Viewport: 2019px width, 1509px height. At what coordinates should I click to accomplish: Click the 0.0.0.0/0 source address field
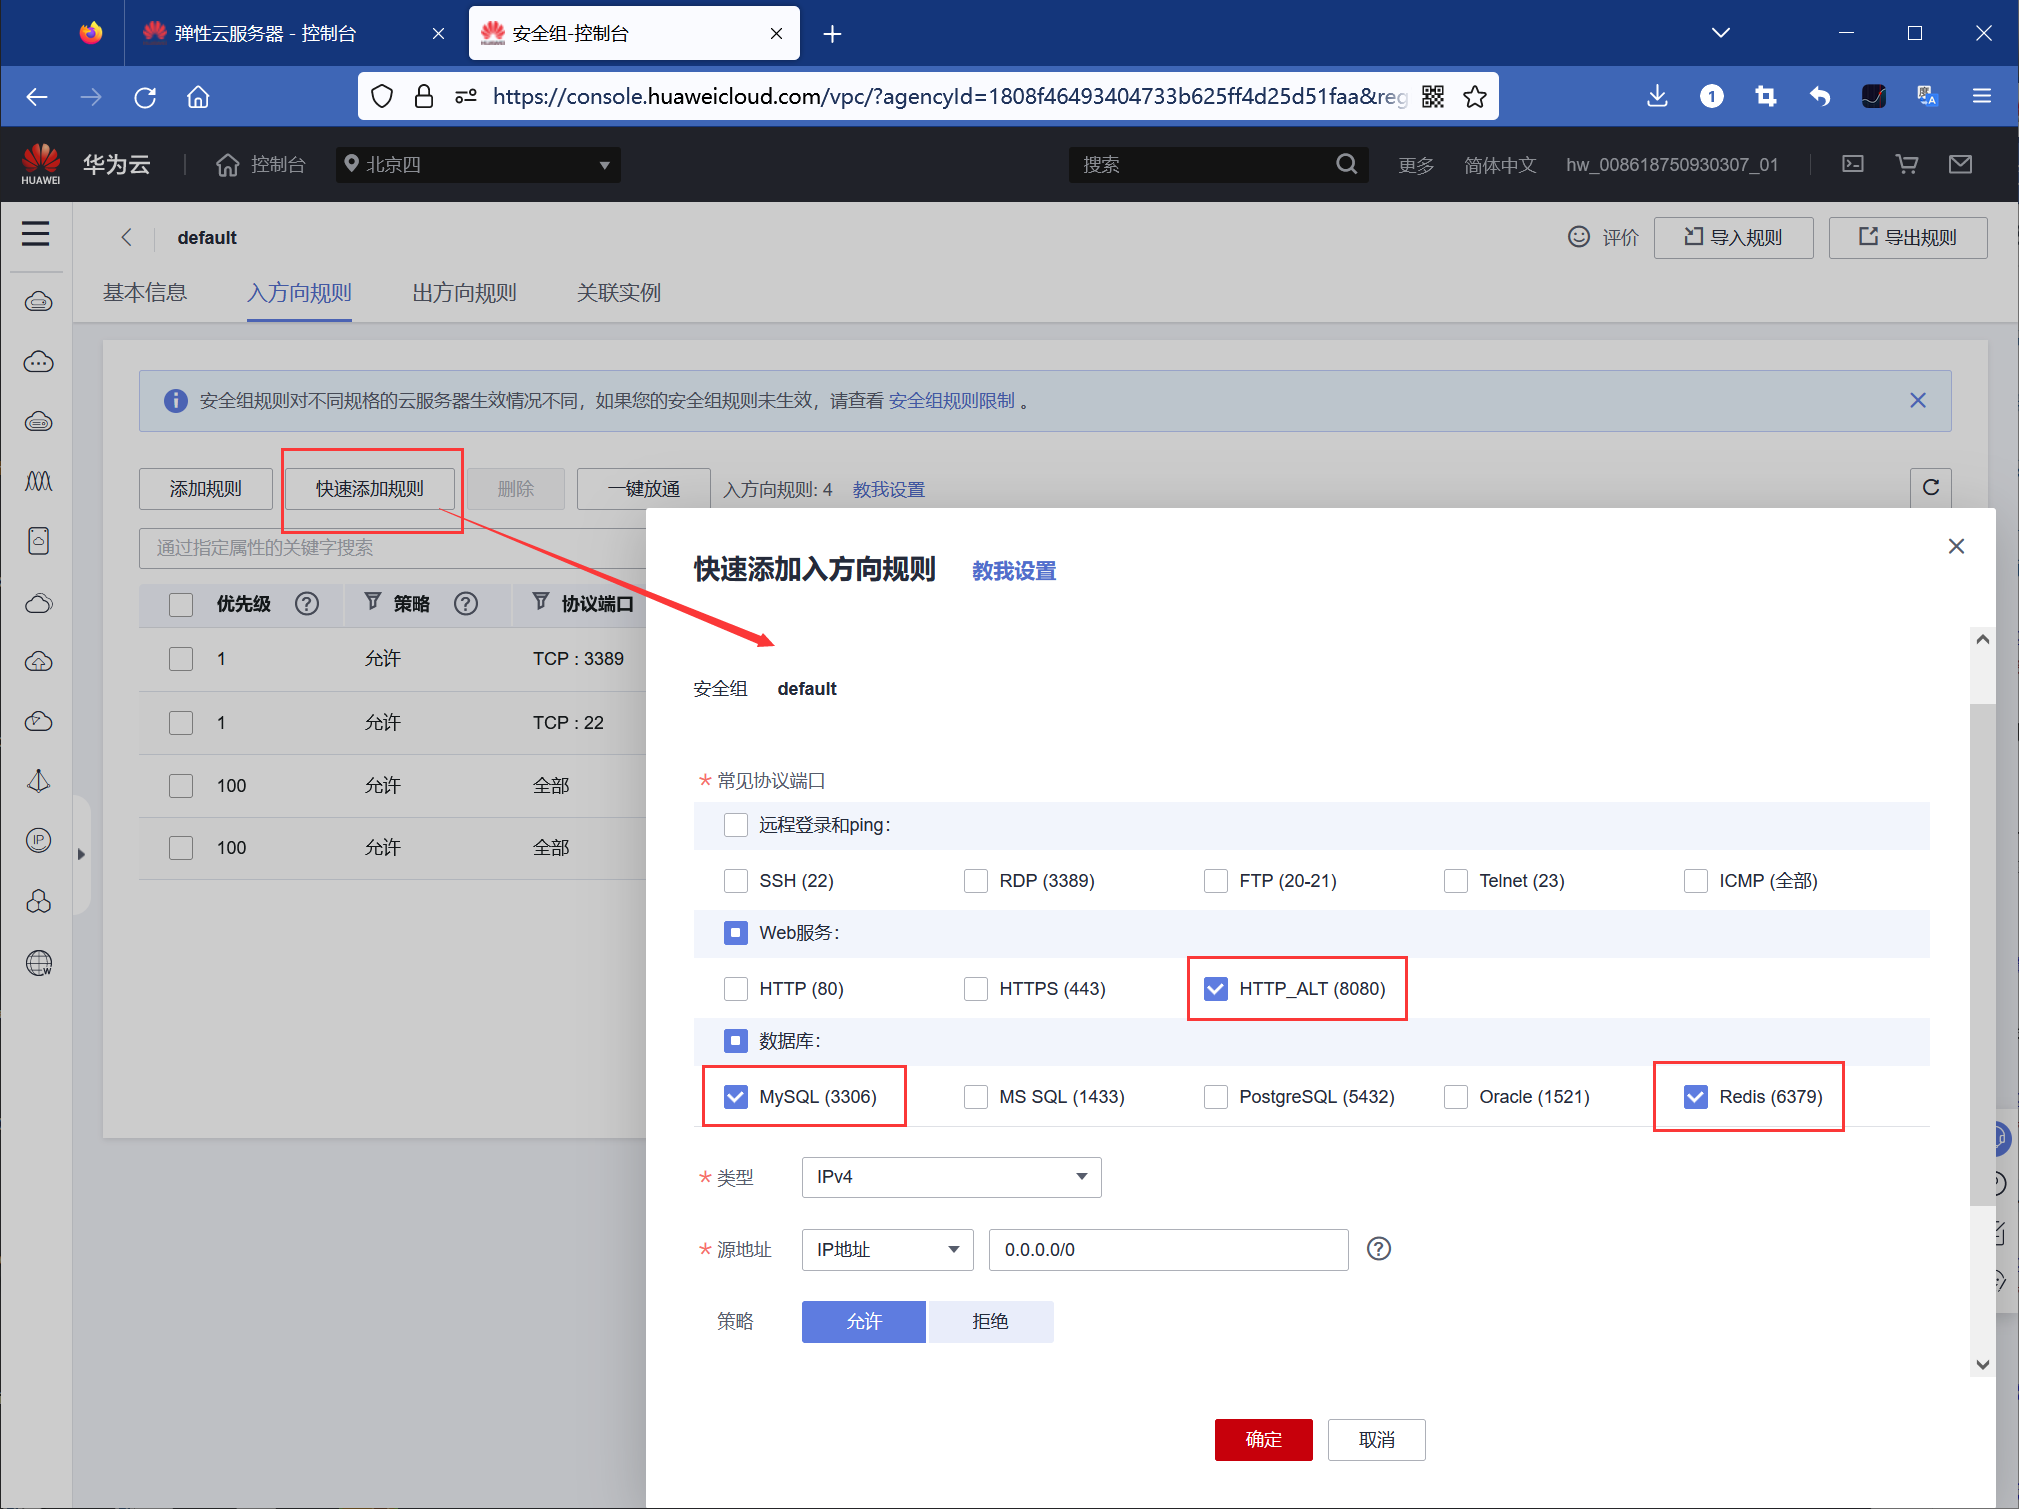[1167, 1250]
